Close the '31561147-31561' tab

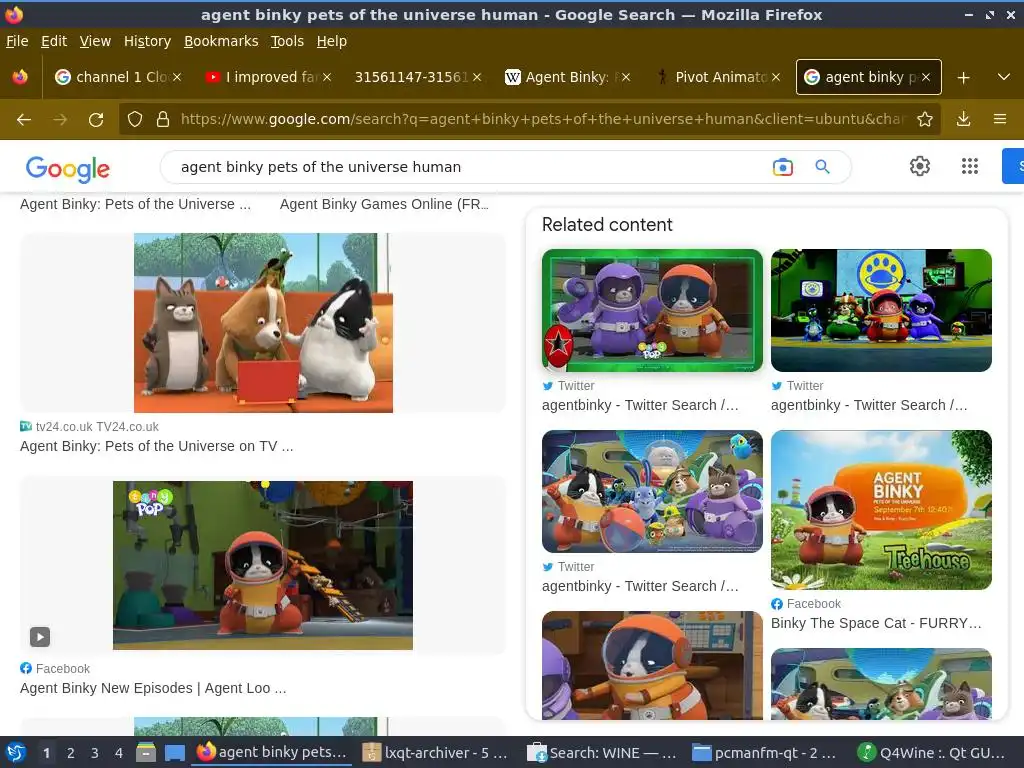477,77
